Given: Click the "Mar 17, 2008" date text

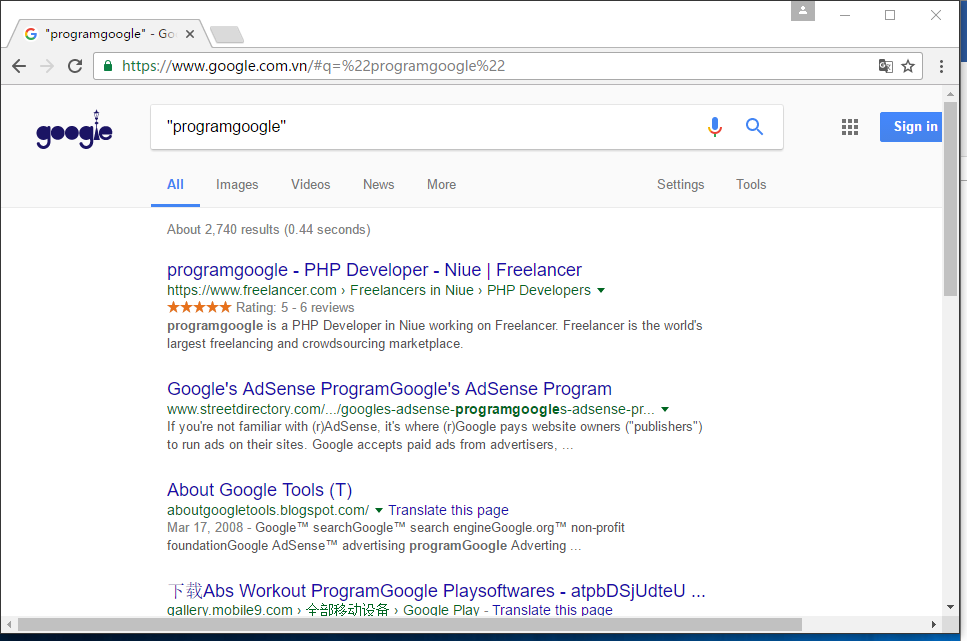Looking at the screenshot, I should 205,528.
